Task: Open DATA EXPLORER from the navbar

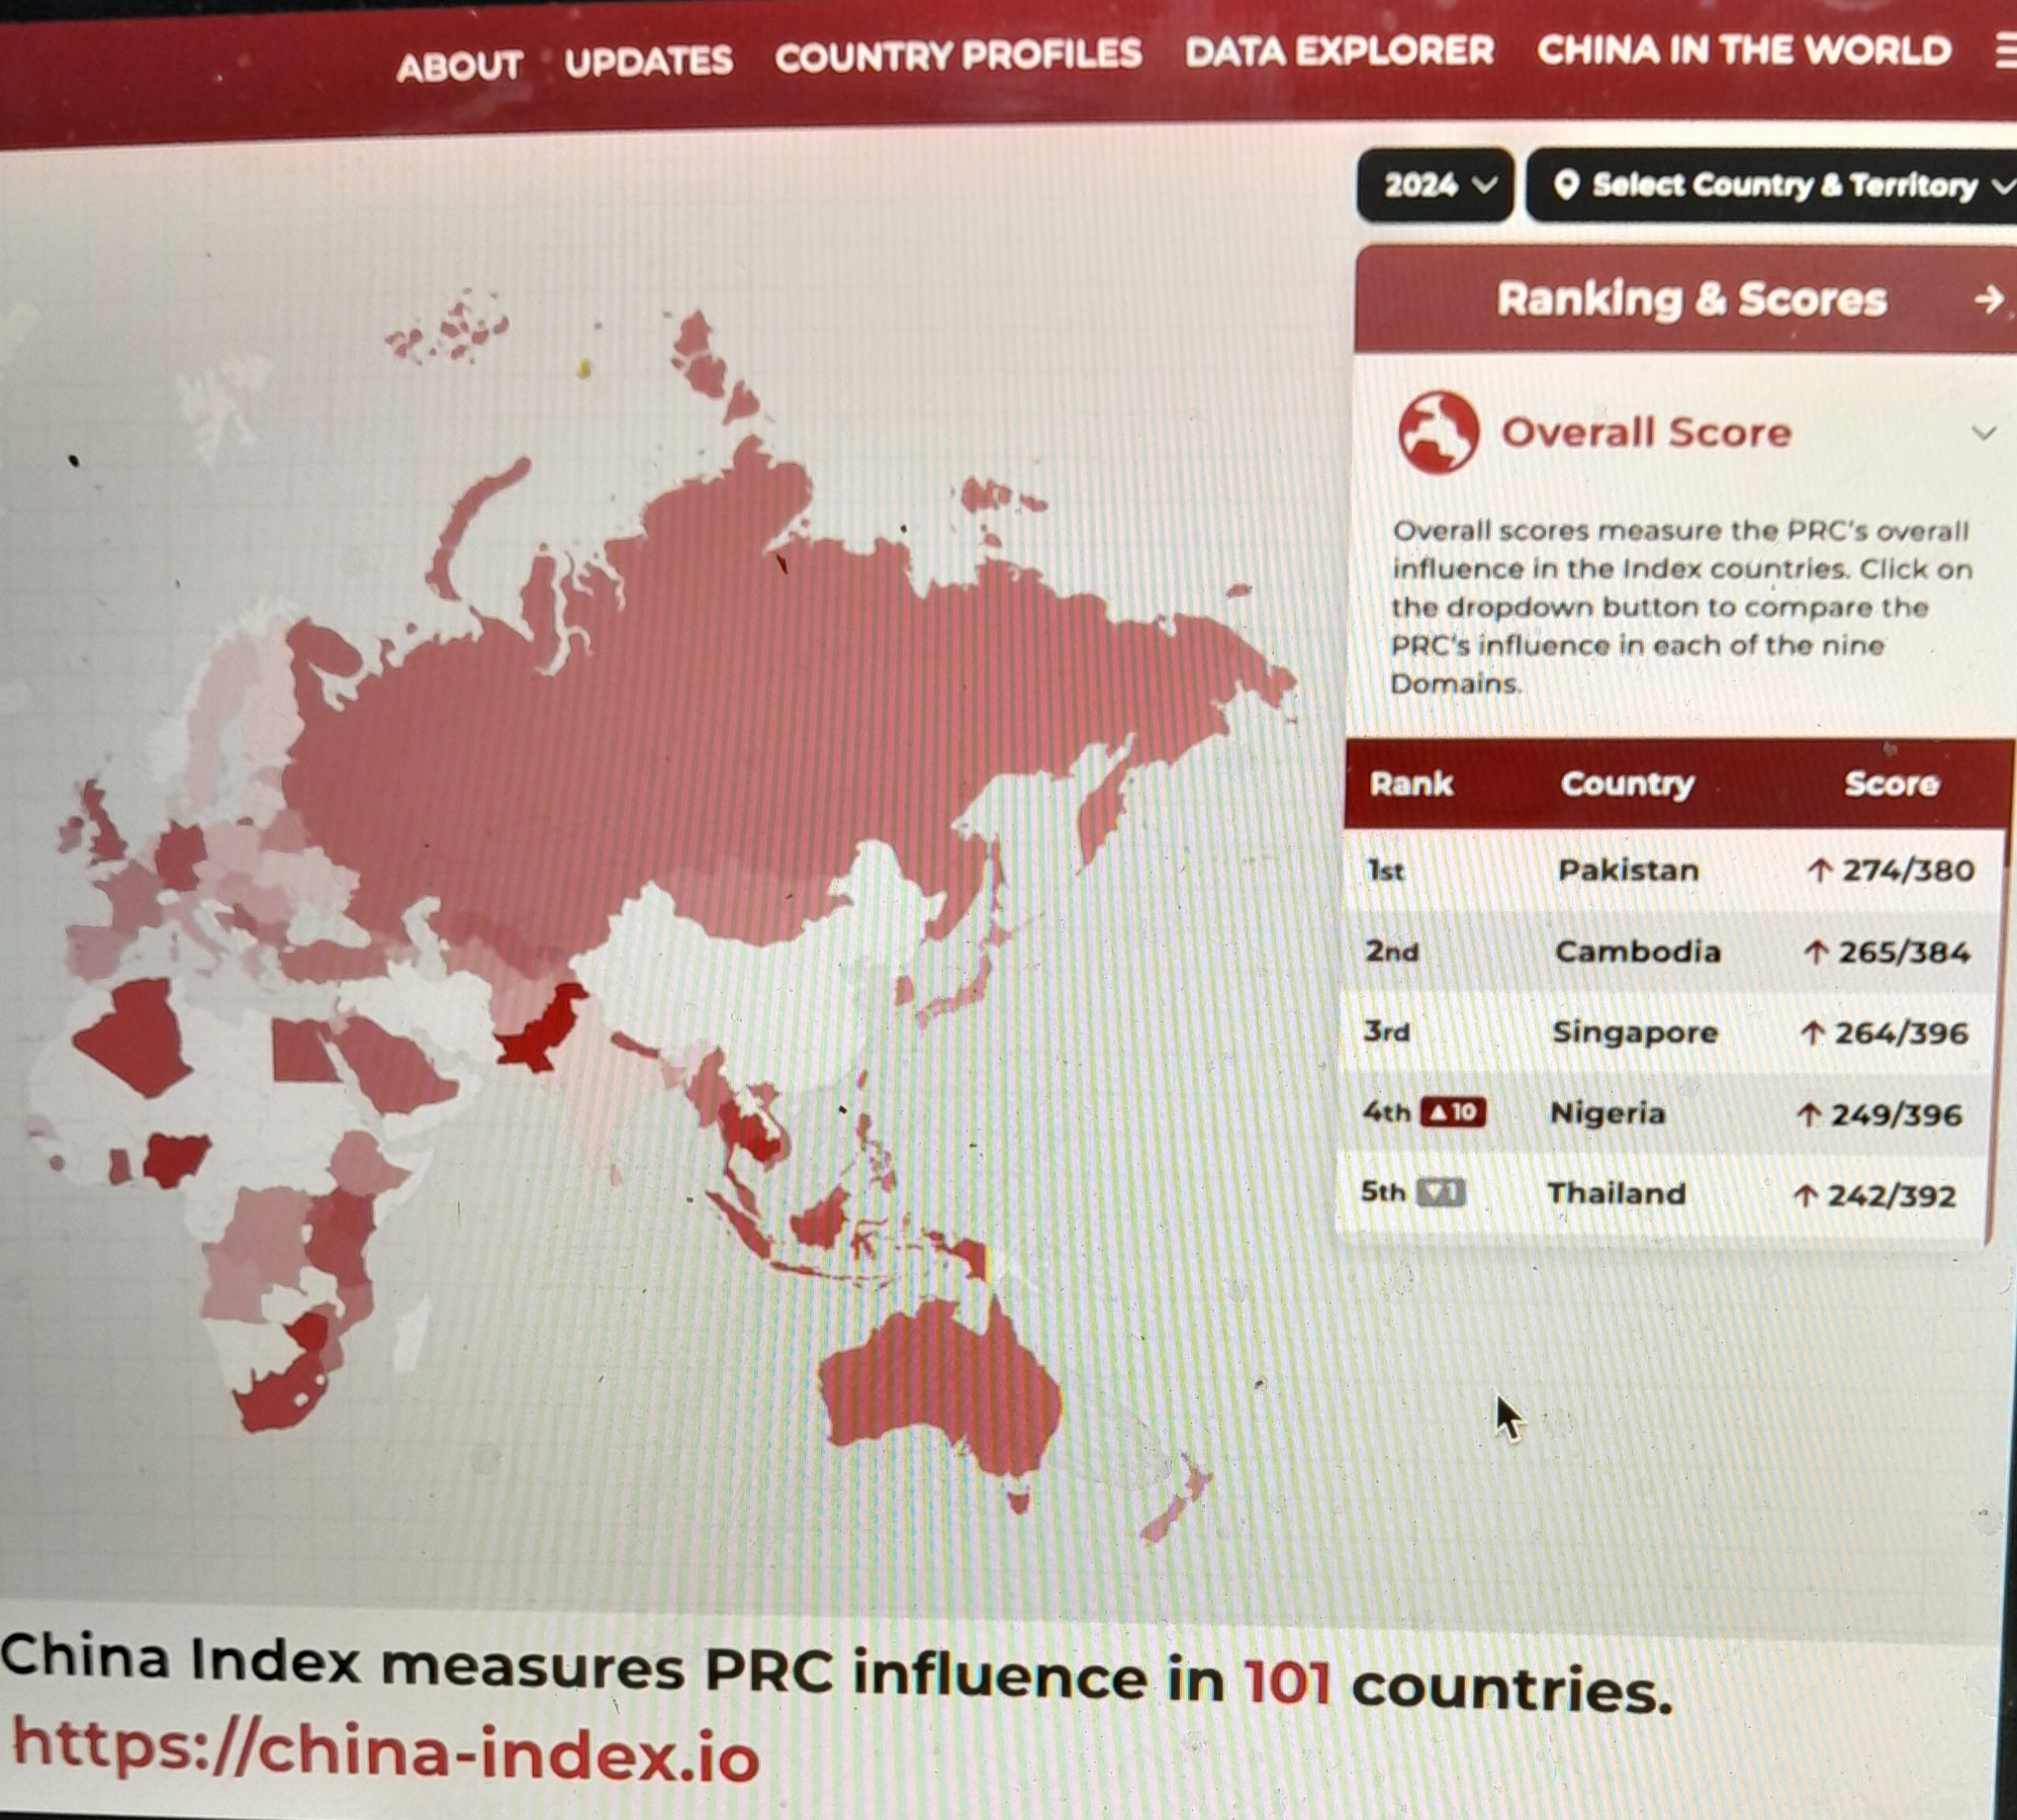Action: pos(1339,51)
